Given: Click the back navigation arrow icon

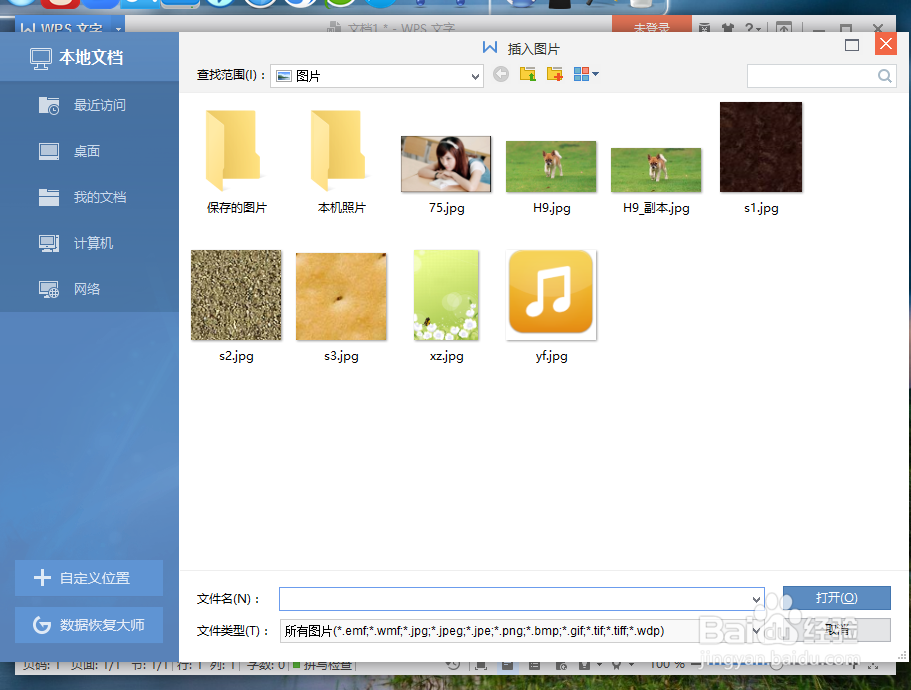Looking at the screenshot, I should [501, 74].
